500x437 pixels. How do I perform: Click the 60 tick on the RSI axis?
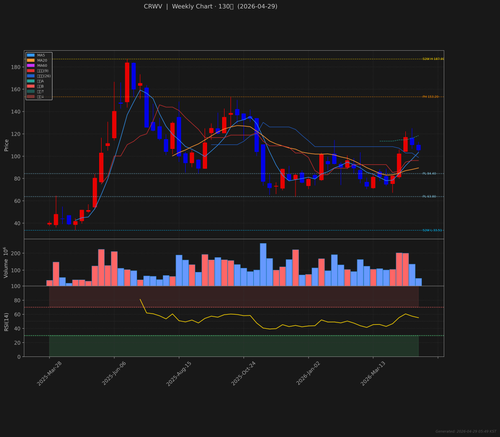[x=17, y=315]
